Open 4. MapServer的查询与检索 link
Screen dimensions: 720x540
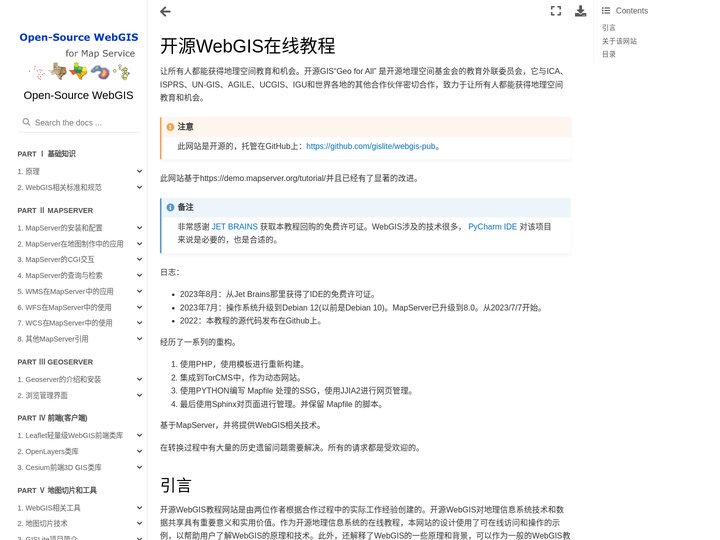[x=60, y=276]
